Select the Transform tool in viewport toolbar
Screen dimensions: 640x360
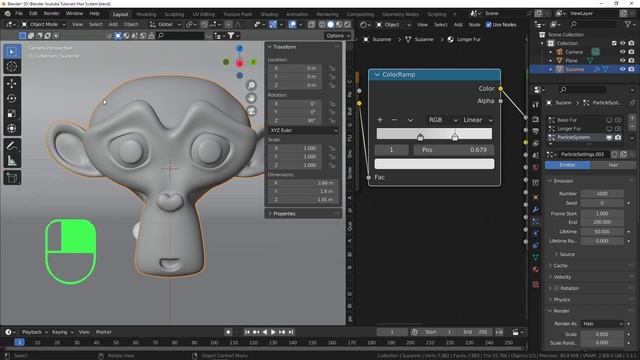(12, 129)
